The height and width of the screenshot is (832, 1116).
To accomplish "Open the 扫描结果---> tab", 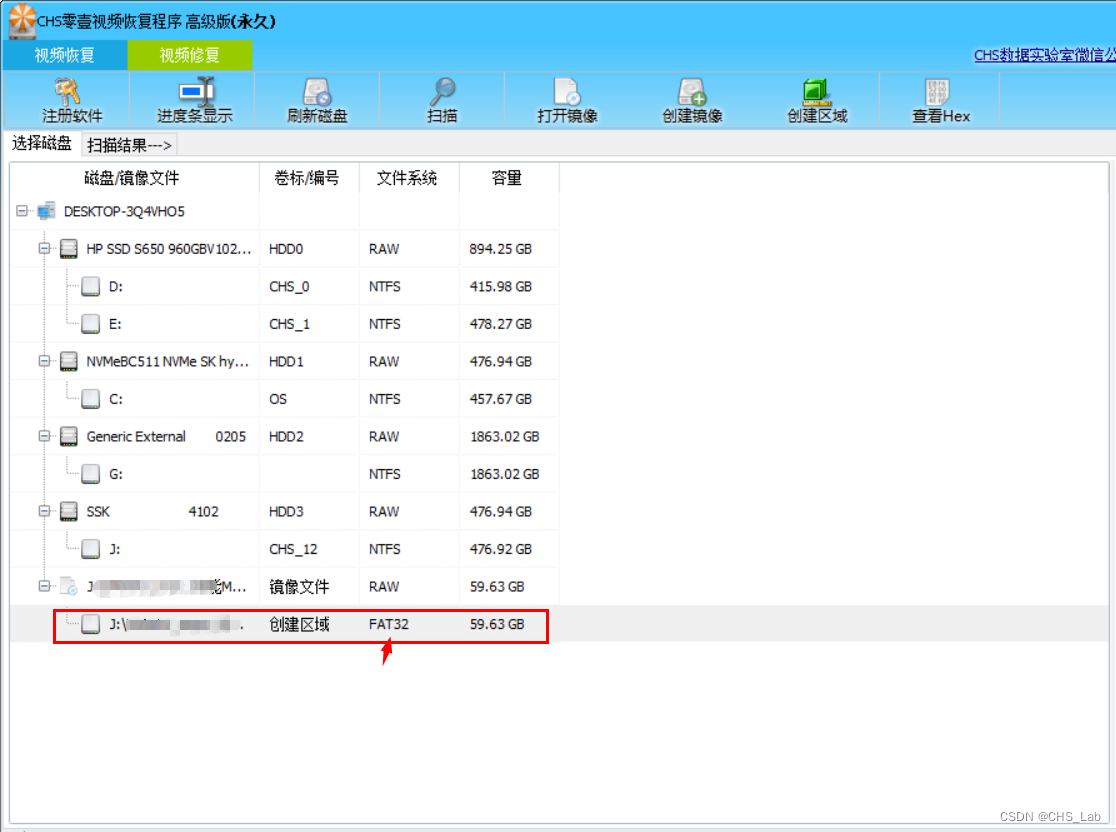I will tap(129, 145).
